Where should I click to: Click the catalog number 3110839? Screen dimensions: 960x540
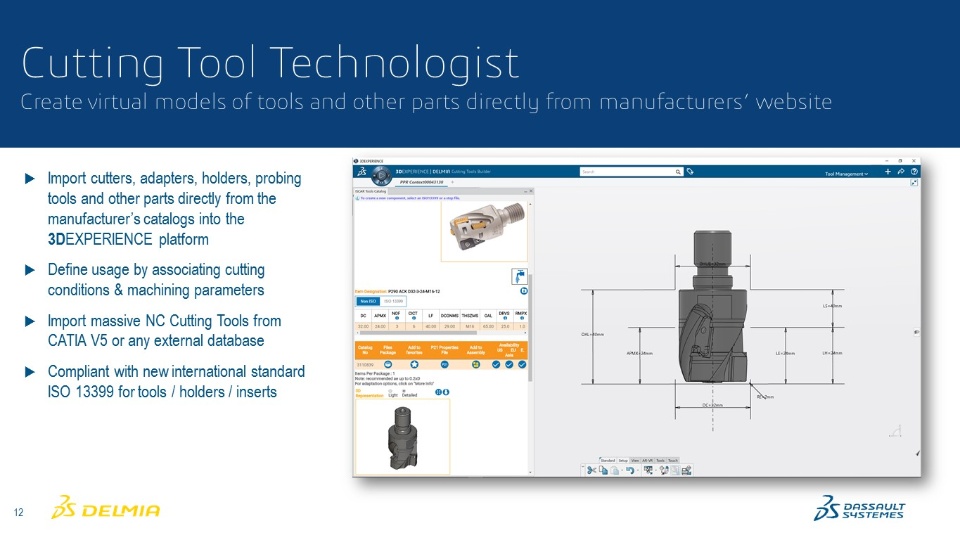[366, 365]
